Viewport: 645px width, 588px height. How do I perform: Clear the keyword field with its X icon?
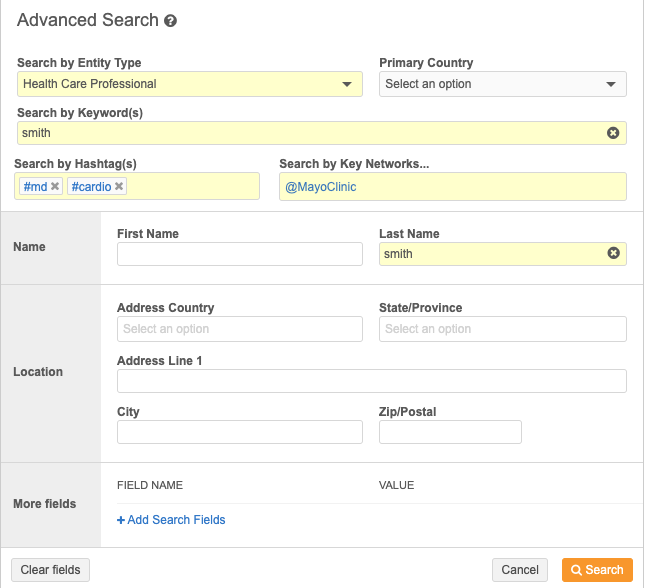tap(613, 133)
